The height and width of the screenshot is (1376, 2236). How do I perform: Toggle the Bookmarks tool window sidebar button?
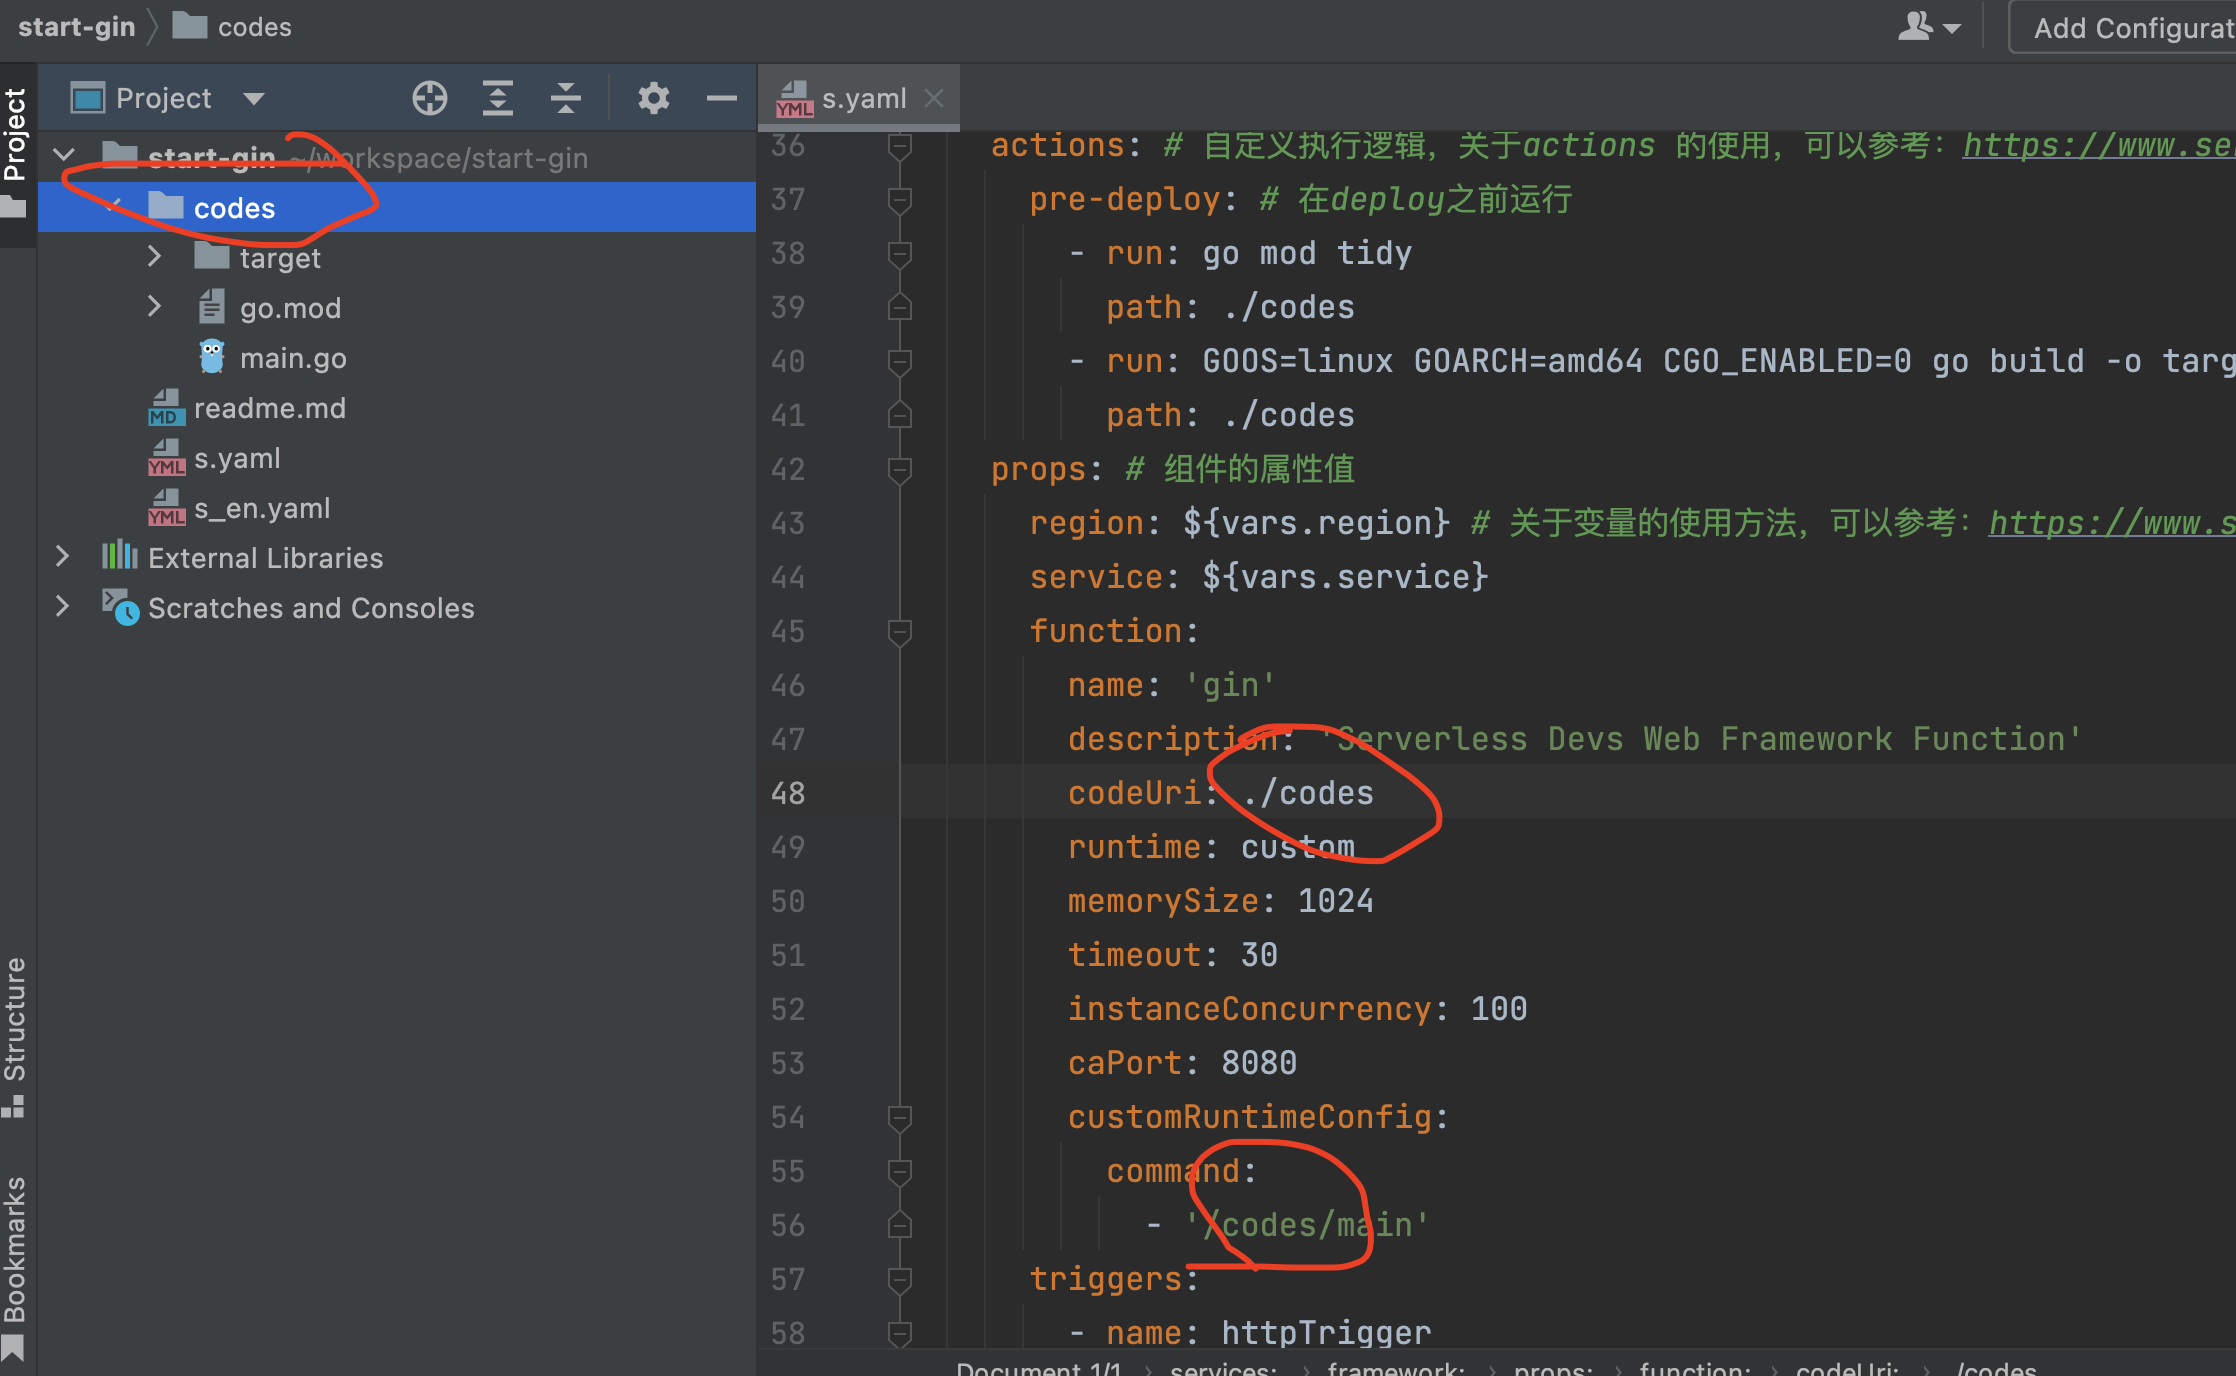pyautogui.click(x=15, y=1268)
